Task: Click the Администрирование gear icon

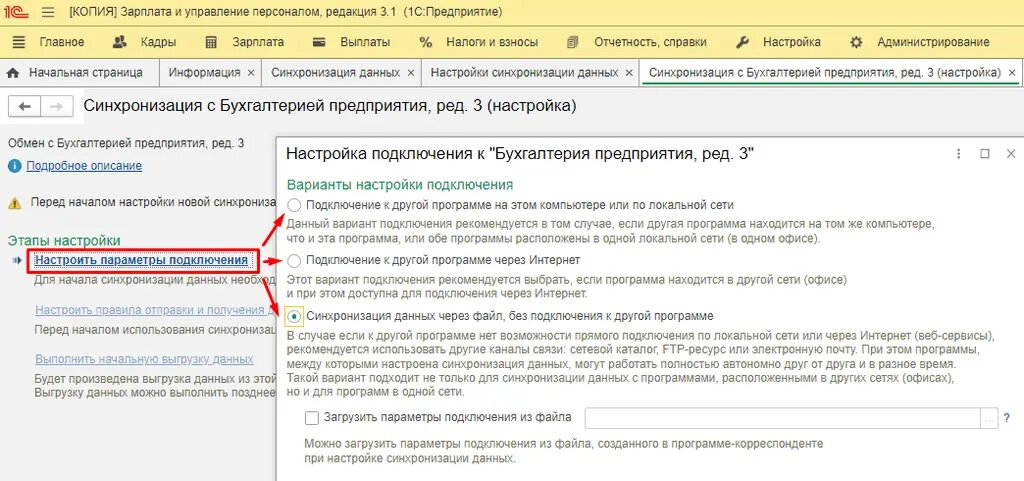Action: tap(856, 42)
